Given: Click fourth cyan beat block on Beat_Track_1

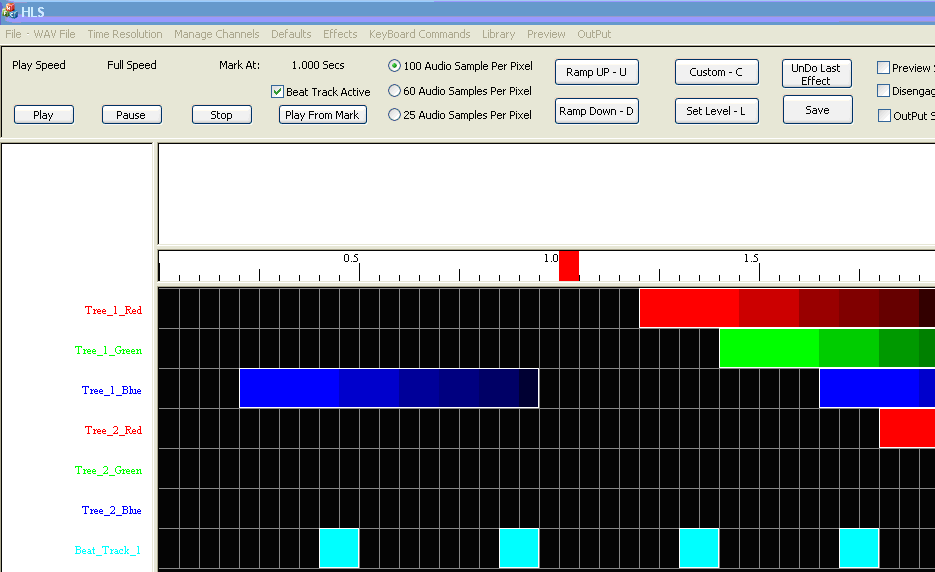Looking at the screenshot, I should click(x=859, y=548).
